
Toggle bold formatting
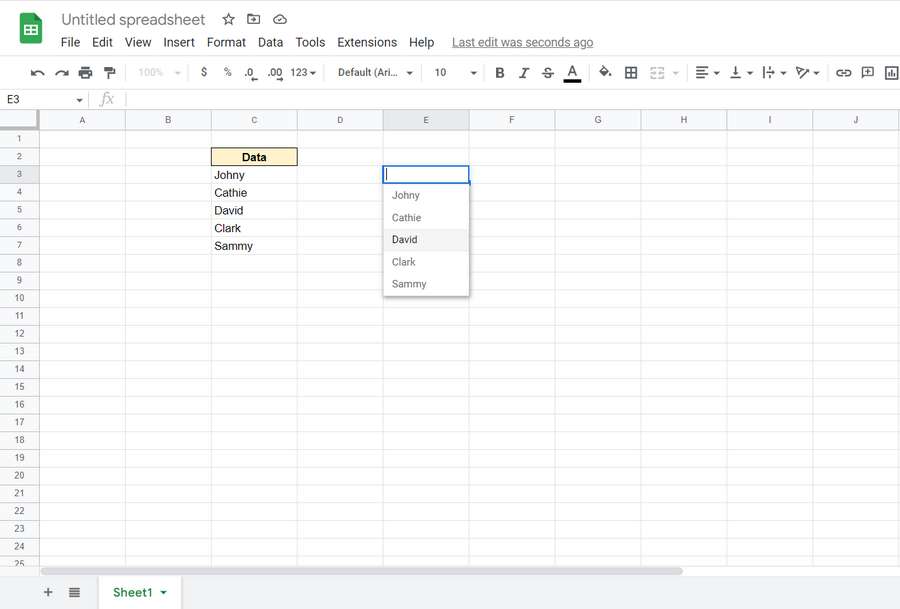tap(500, 73)
